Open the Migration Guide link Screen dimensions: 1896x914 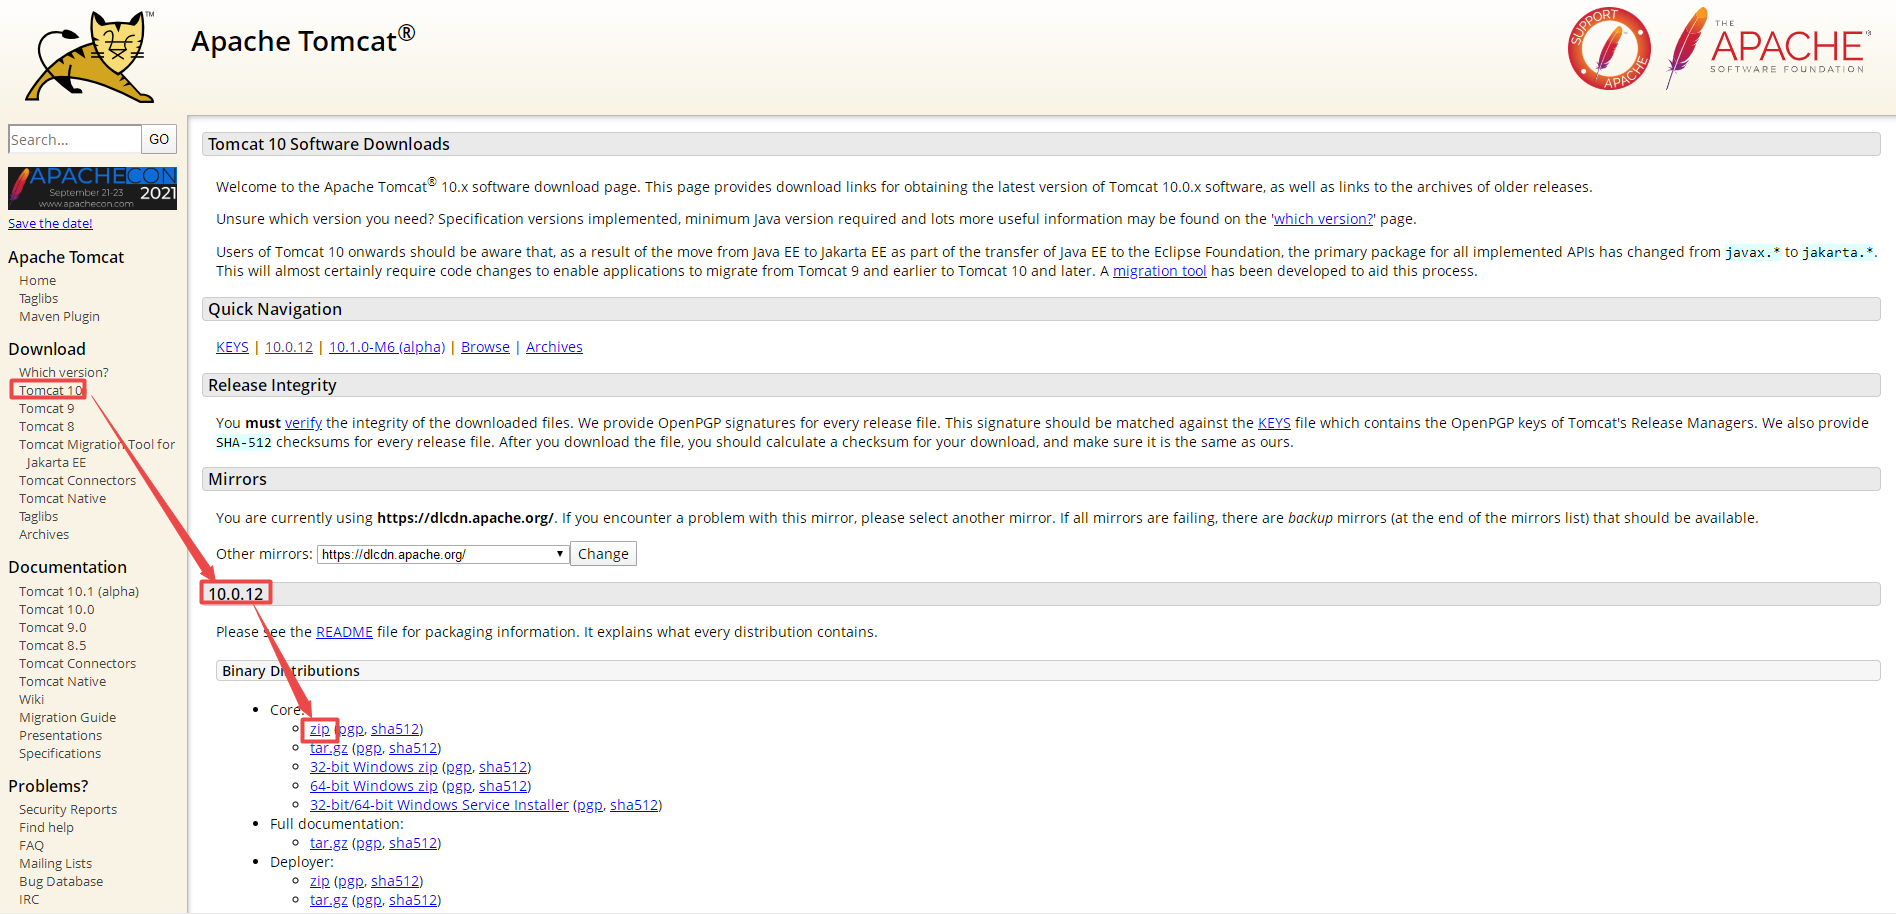(x=67, y=718)
